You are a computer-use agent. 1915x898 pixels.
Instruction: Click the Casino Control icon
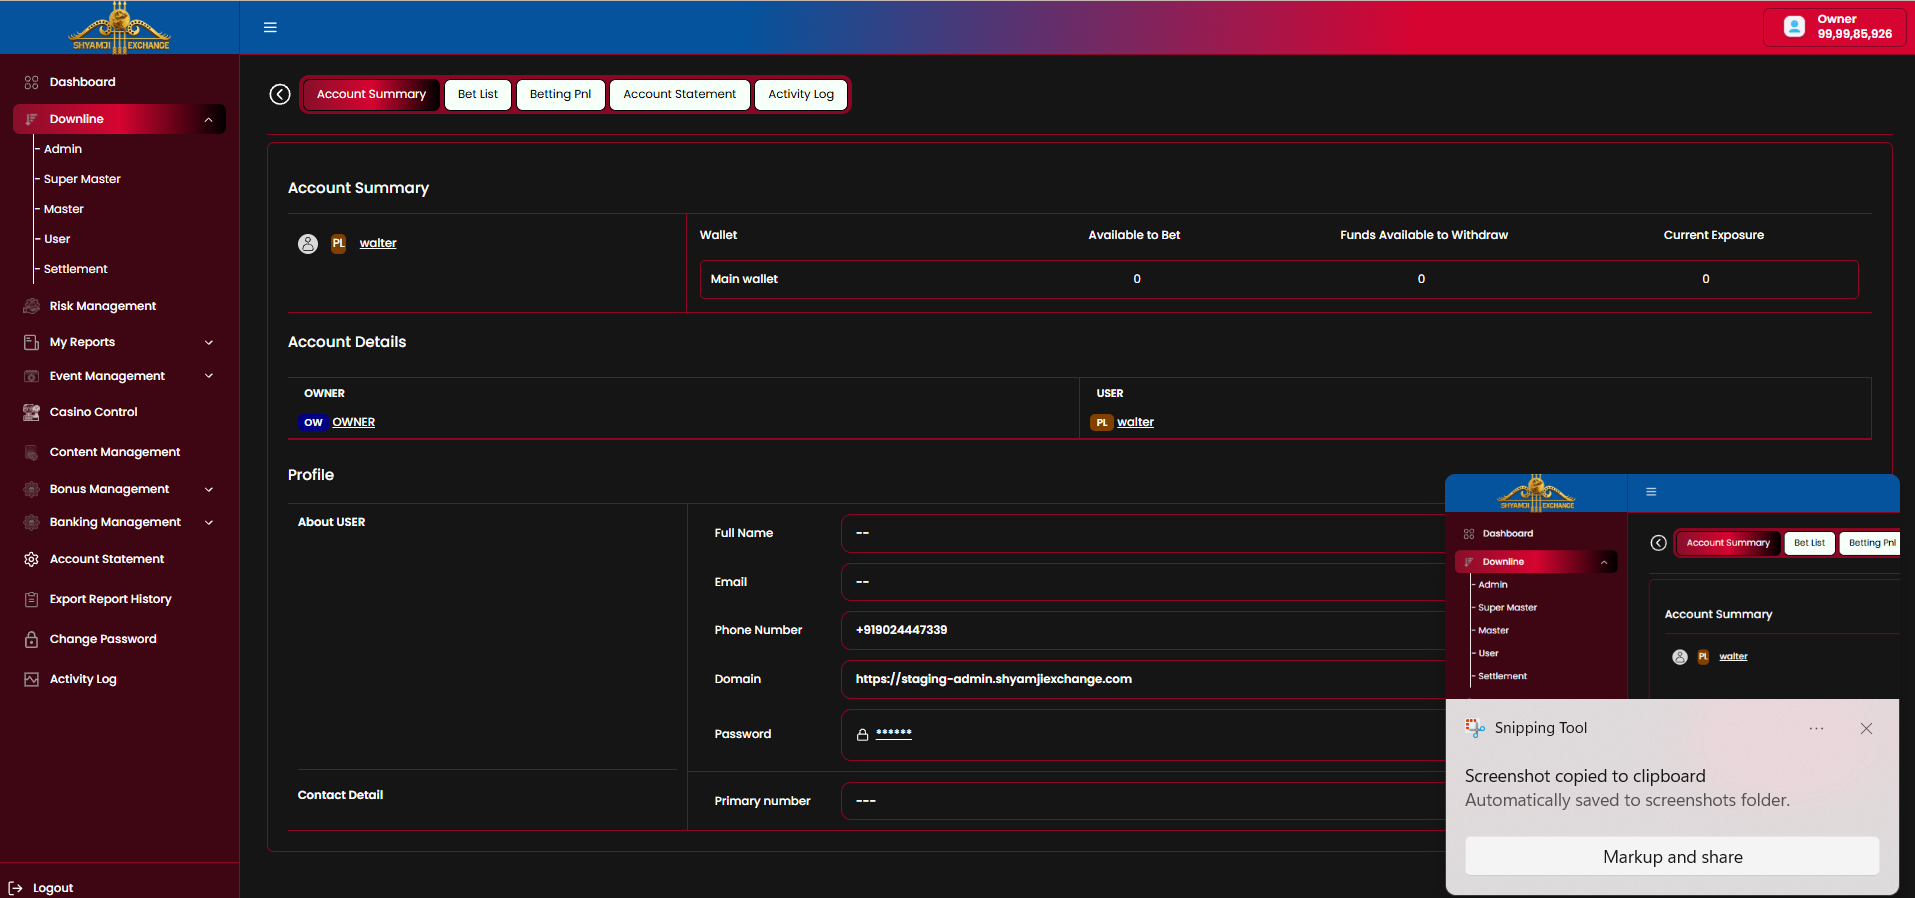(x=31, y=412)
